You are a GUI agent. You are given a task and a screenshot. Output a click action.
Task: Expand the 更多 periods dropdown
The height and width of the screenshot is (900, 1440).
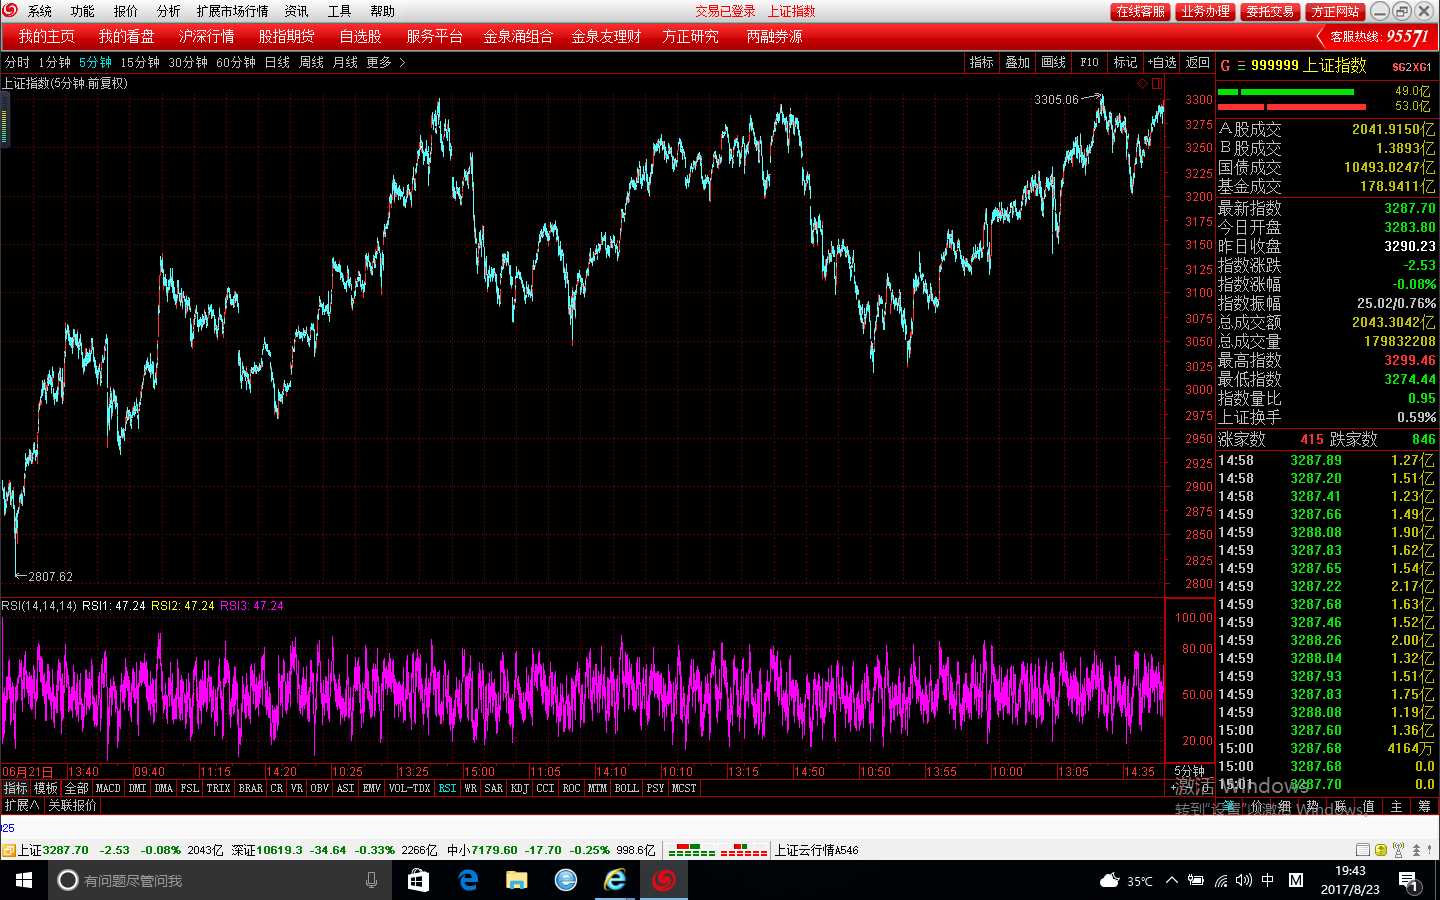tap(385, 62)
